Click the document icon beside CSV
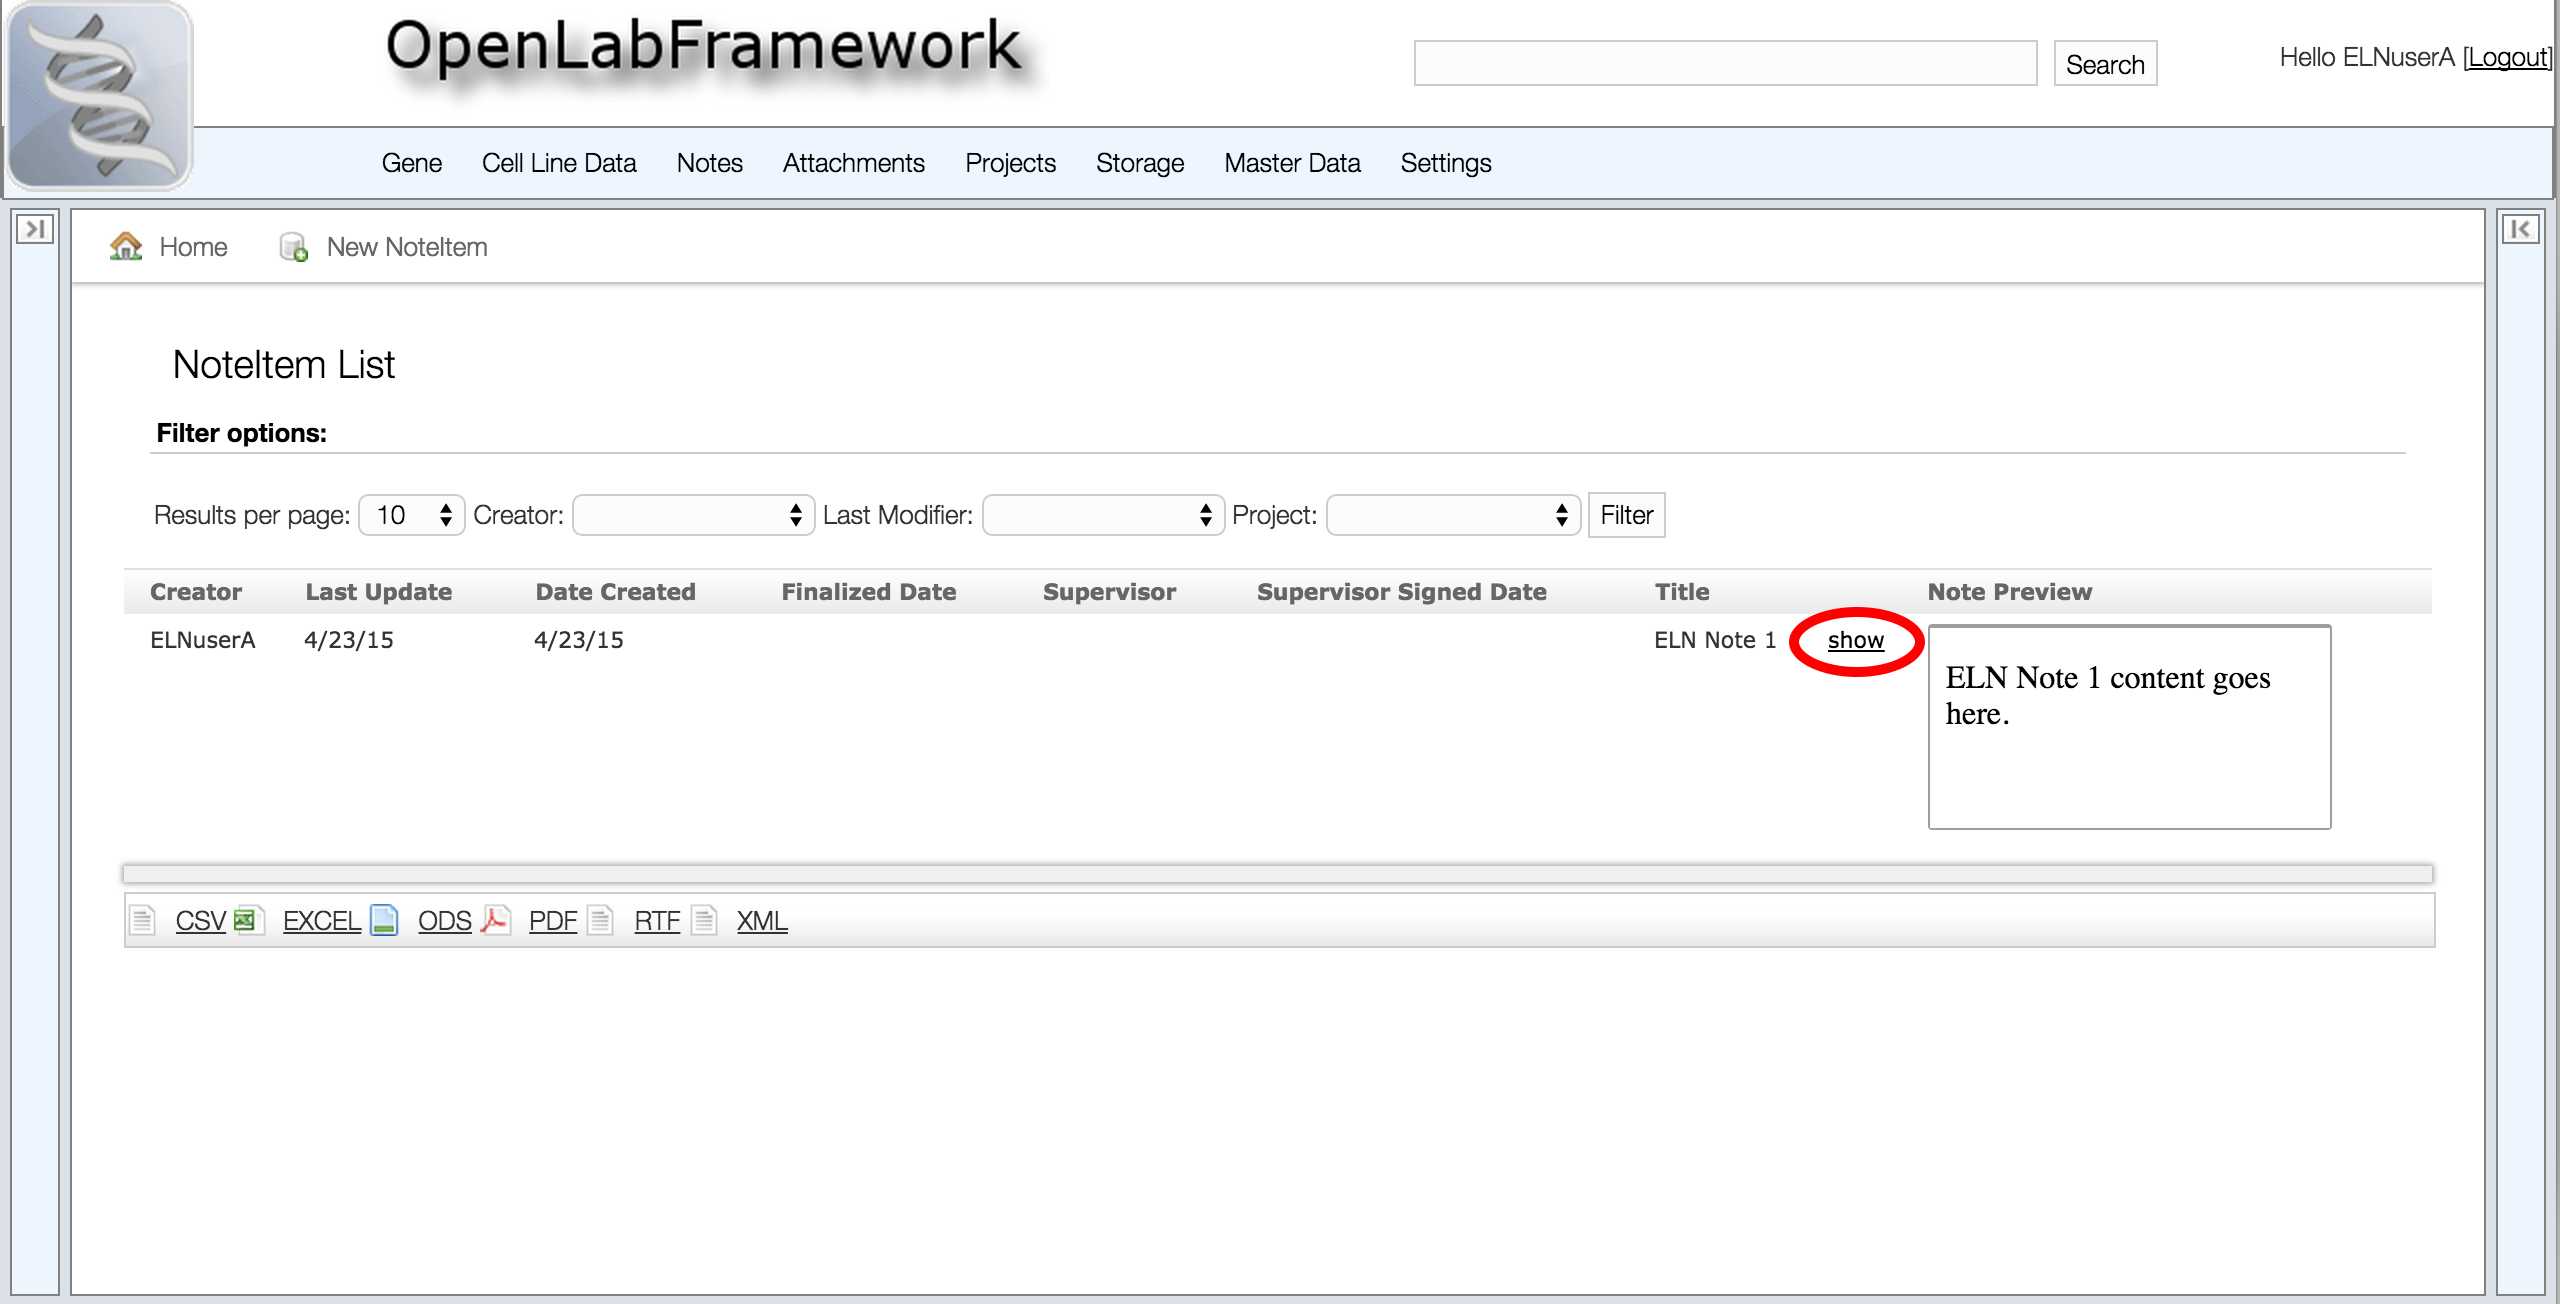 [x=143, y=920]
